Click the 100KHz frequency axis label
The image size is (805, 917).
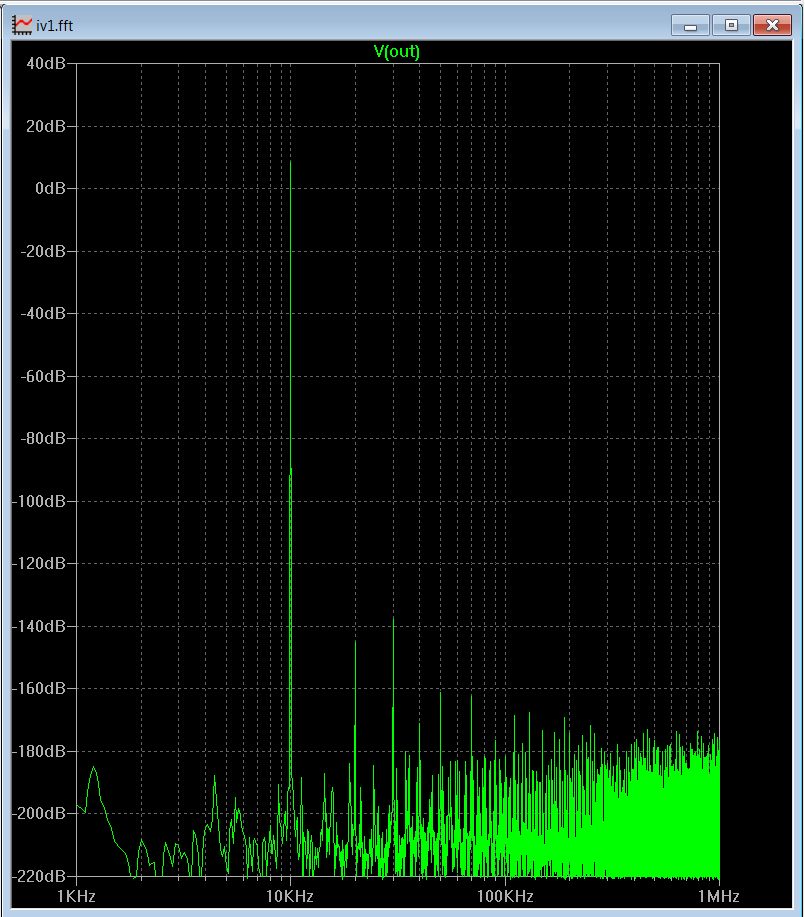pyautogui.click(x=505, y=896)
